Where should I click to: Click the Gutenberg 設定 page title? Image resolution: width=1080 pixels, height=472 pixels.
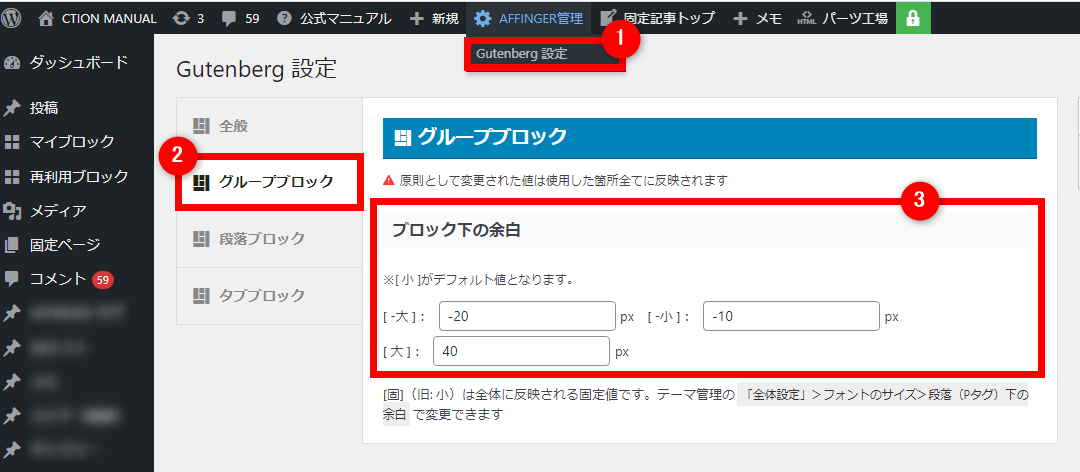pos(256,69)
